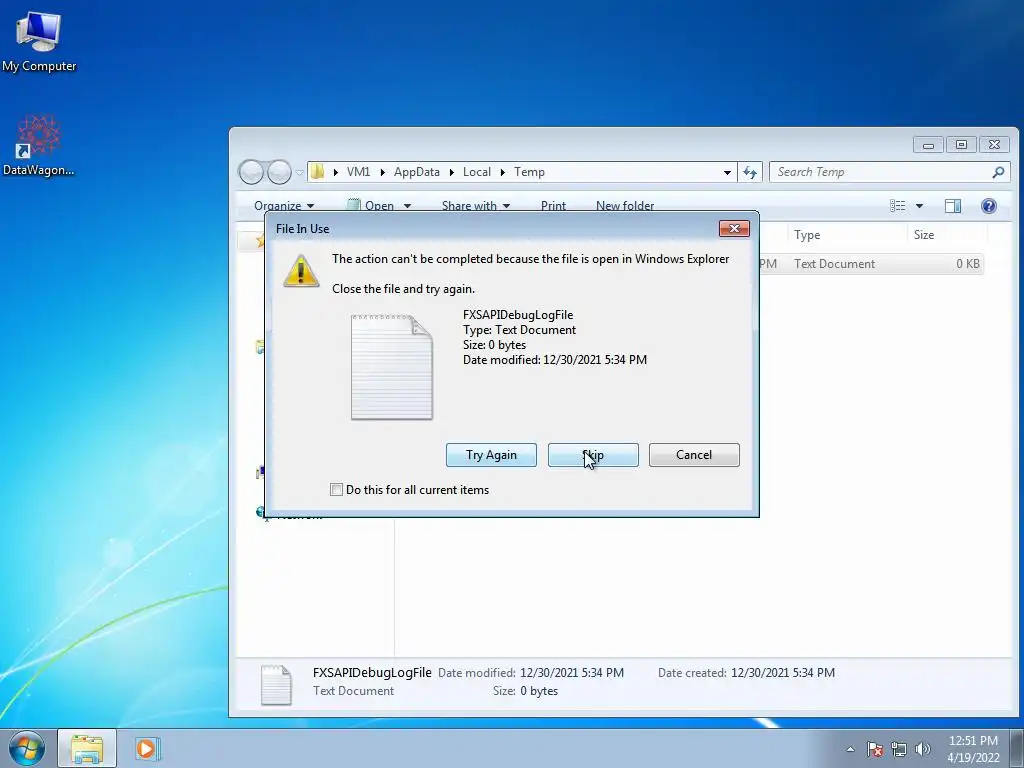The image size is (1024, 768).
Task: Click the Explorer Back button
Action: point(251,172)
